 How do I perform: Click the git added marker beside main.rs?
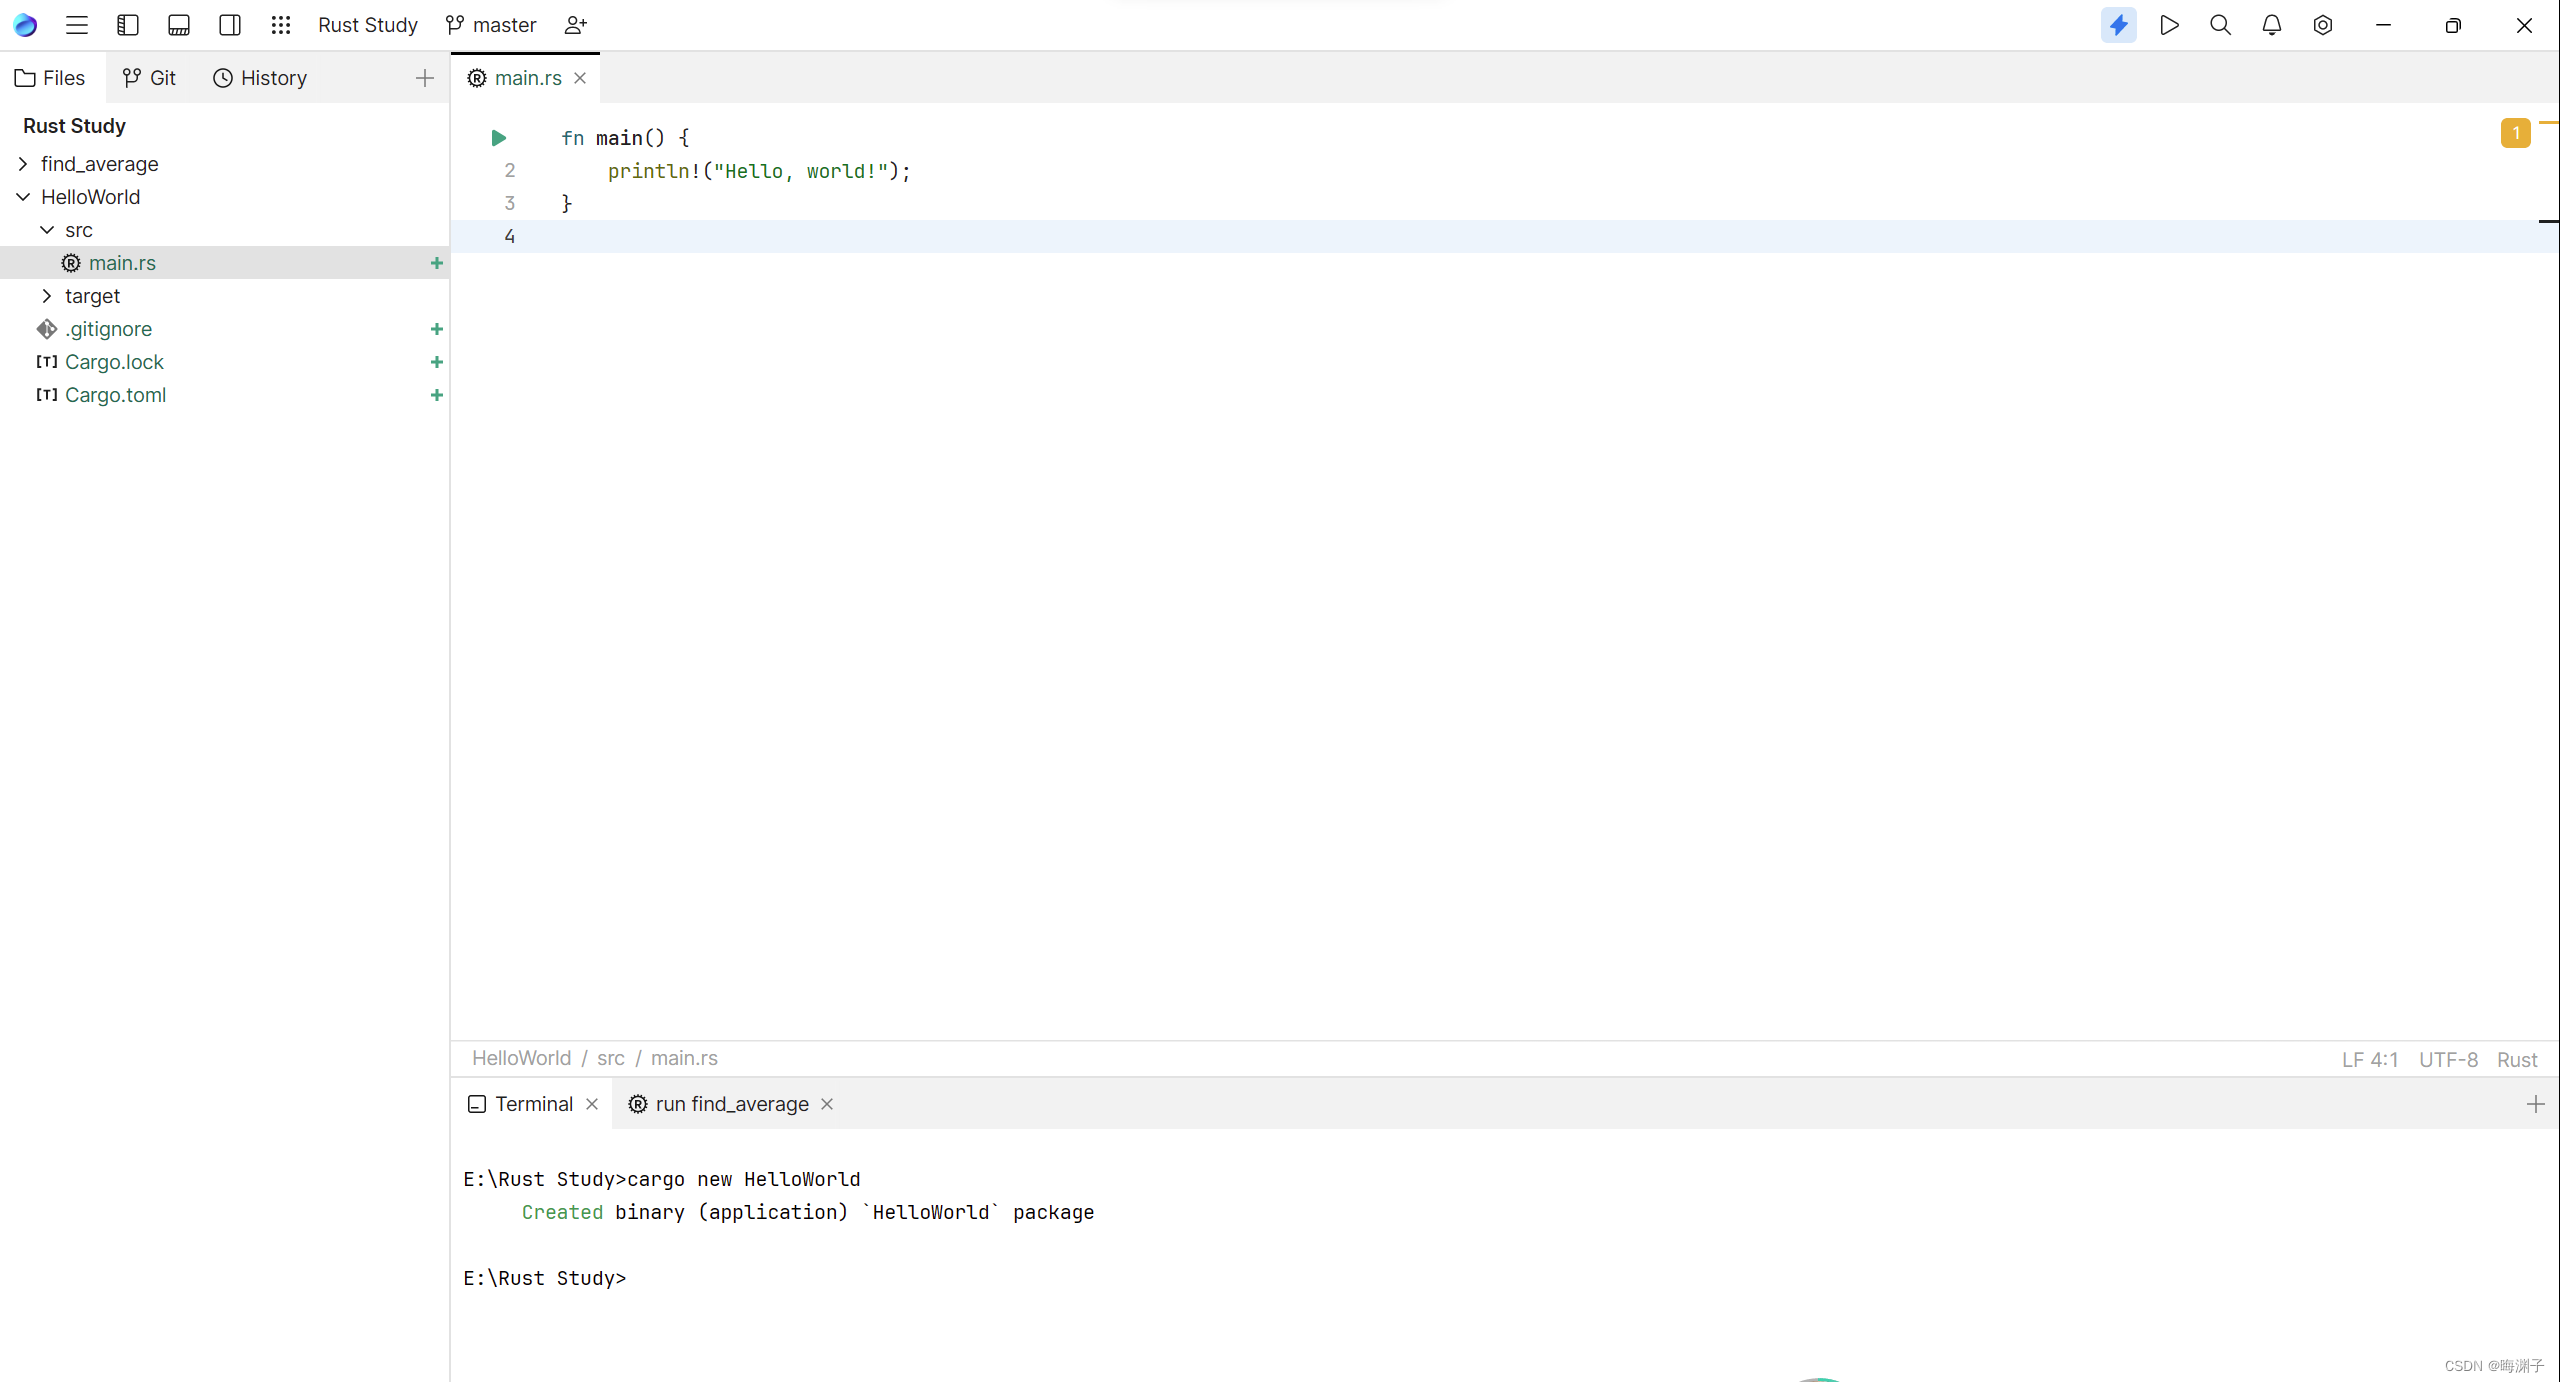click(437, 263)
